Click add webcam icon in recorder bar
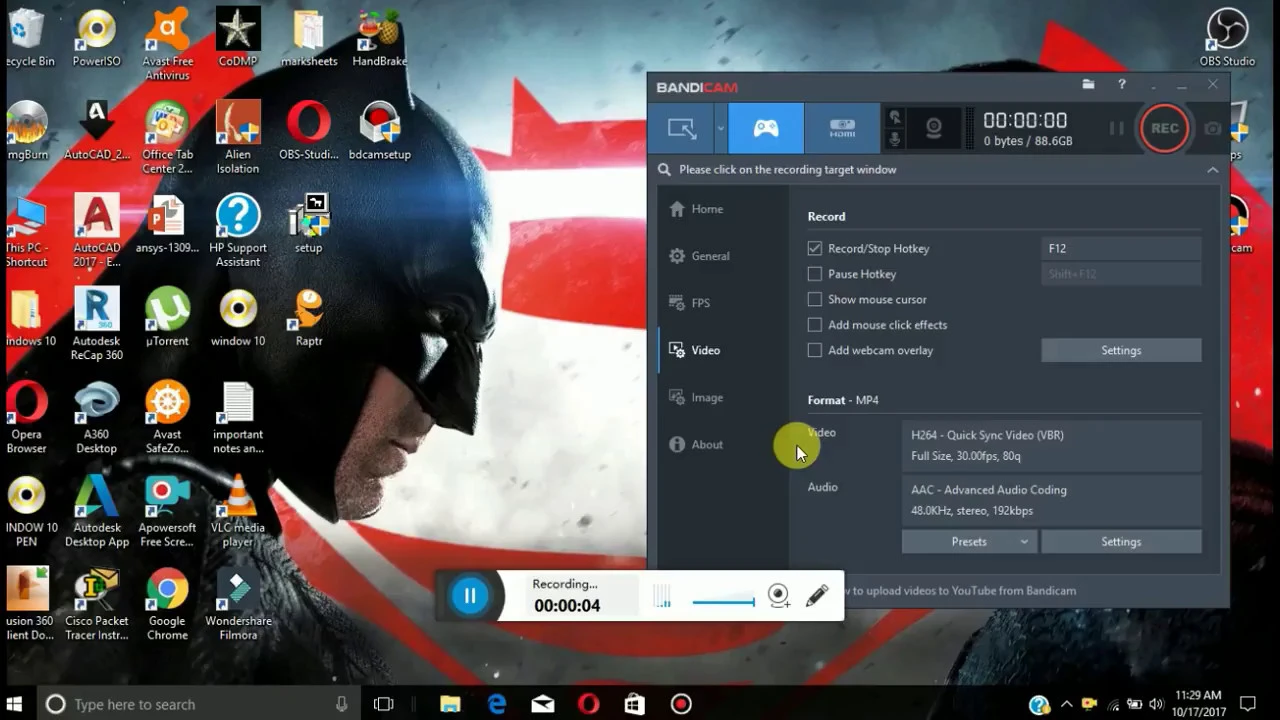The width and height of the screenshot is (1280, 720). point(779,596)
